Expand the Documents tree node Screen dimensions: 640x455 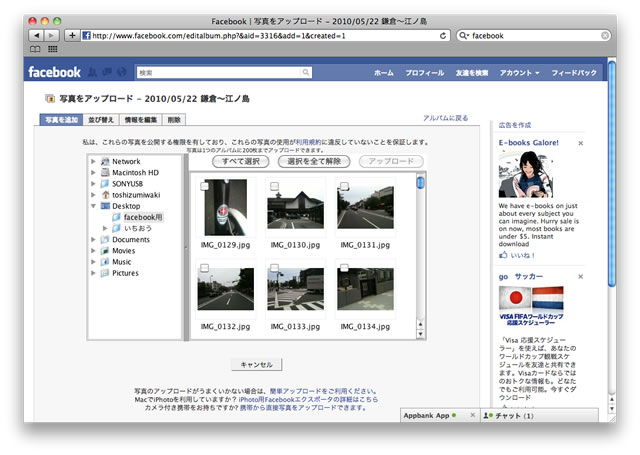click(x=93, y=240)
